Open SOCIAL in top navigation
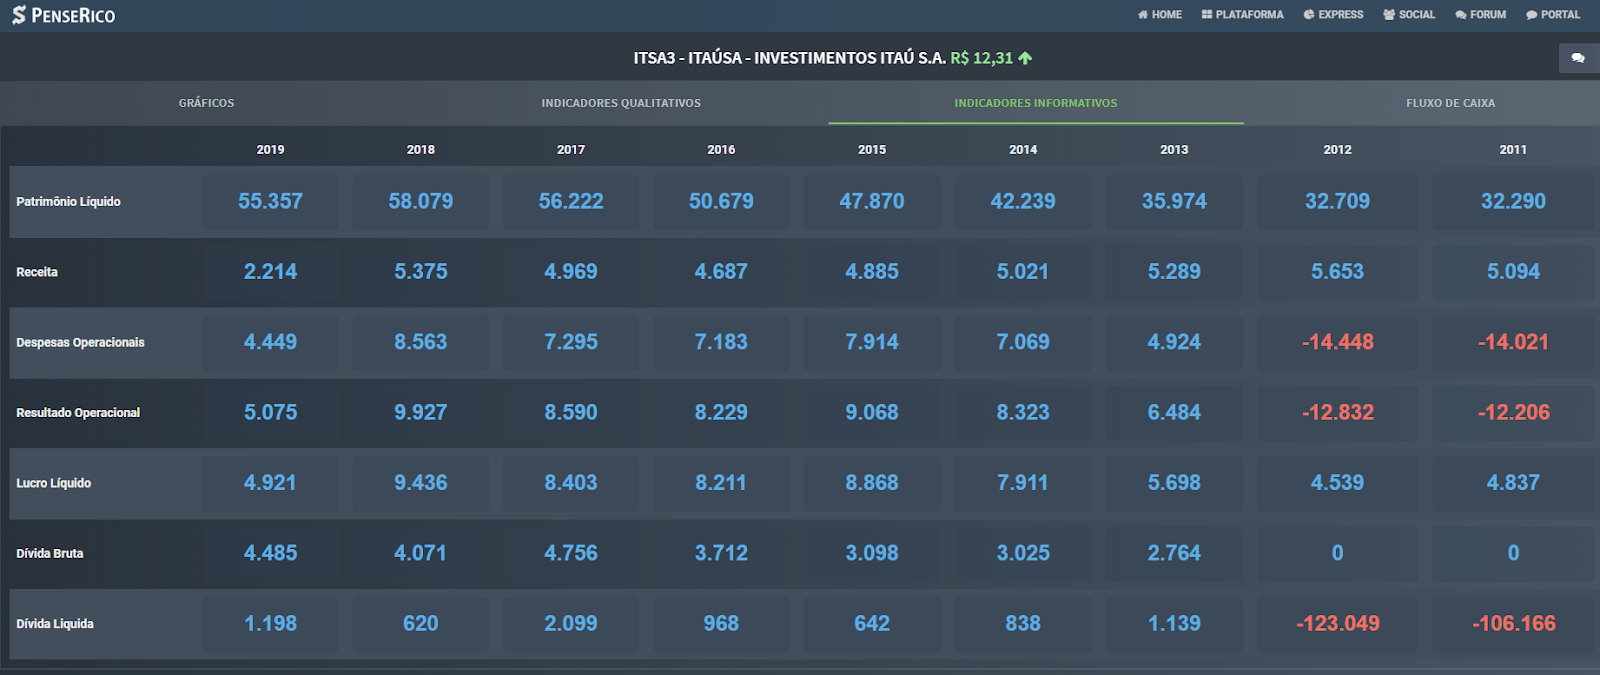The image size is (1600, 675). (x=1409, y=15)
